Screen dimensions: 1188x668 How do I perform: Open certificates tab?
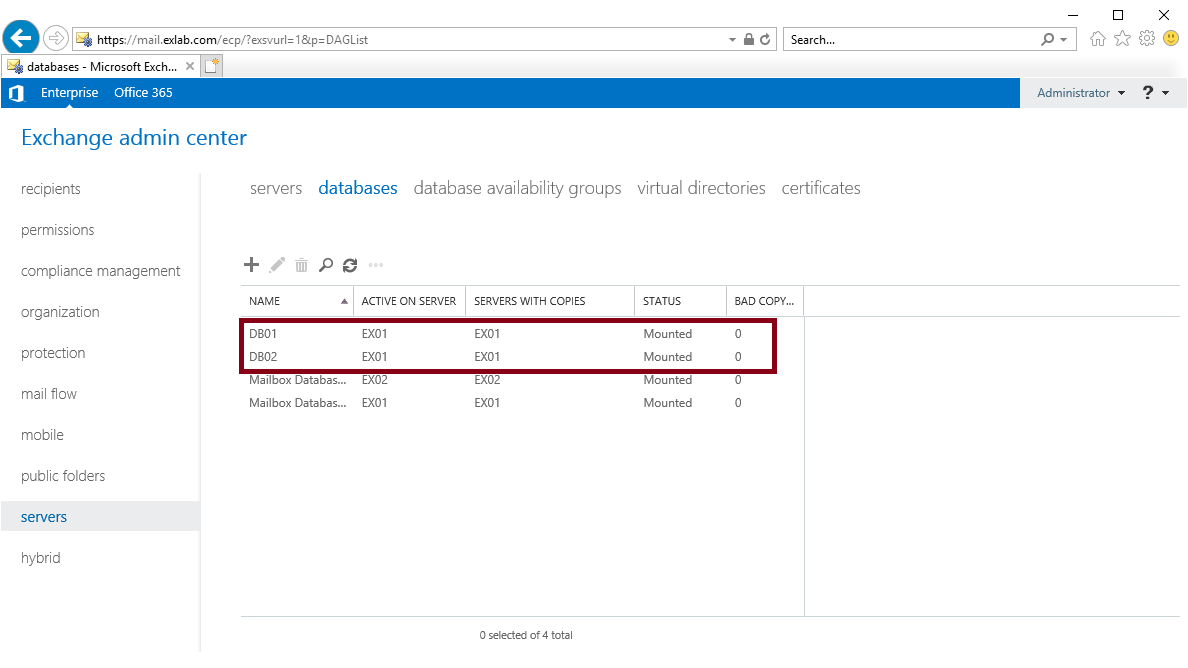coord(821,188)
